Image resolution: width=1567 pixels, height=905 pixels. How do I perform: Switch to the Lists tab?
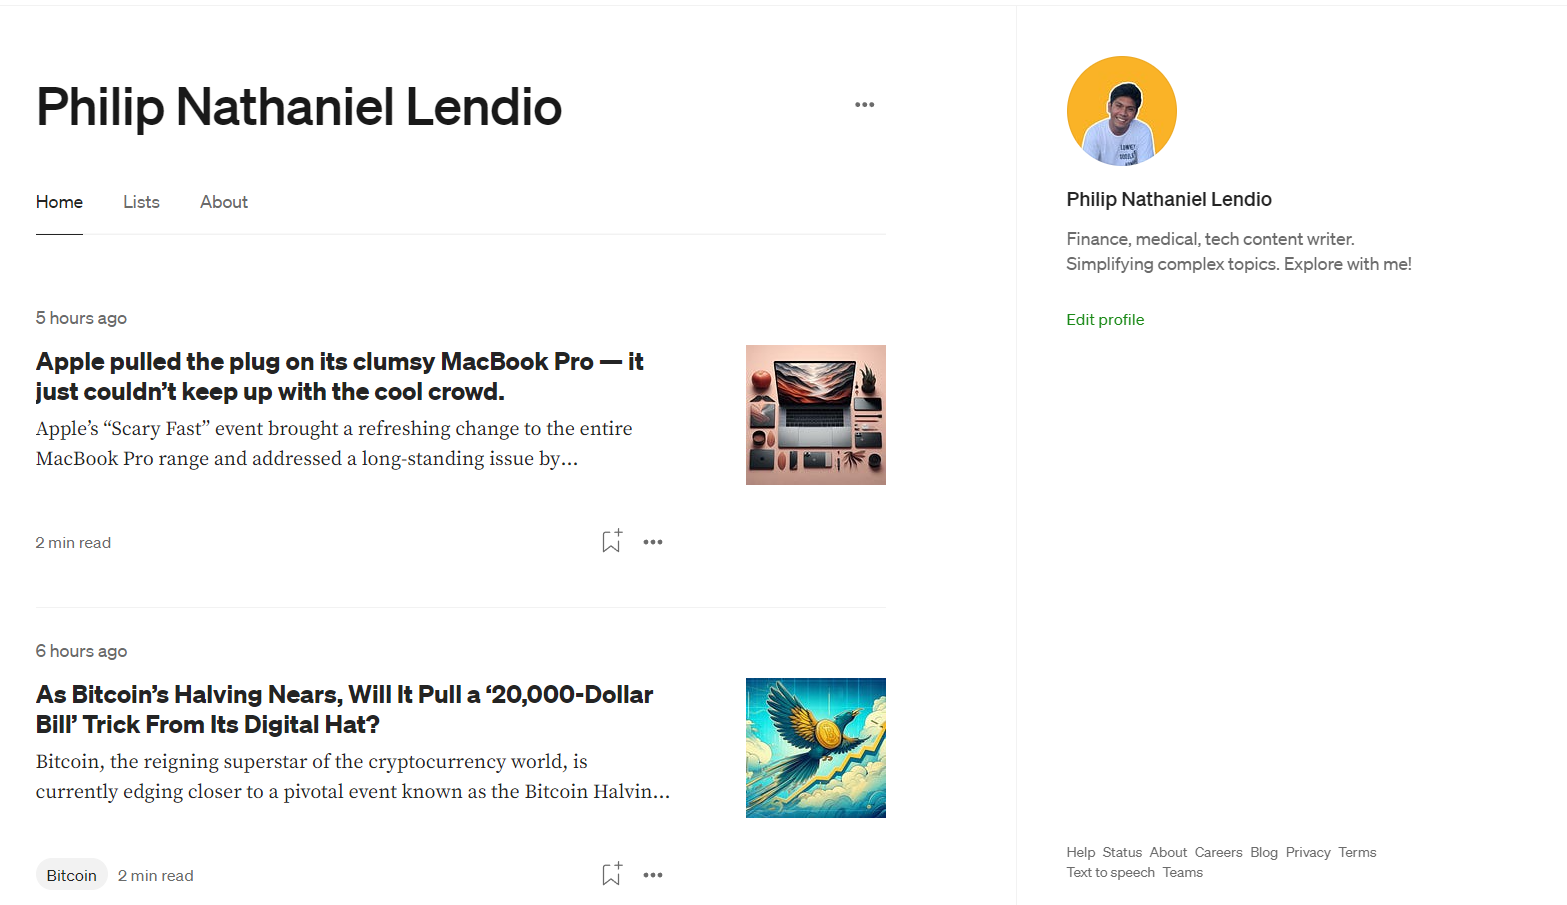pyautogui.click(x=141, y=202)
